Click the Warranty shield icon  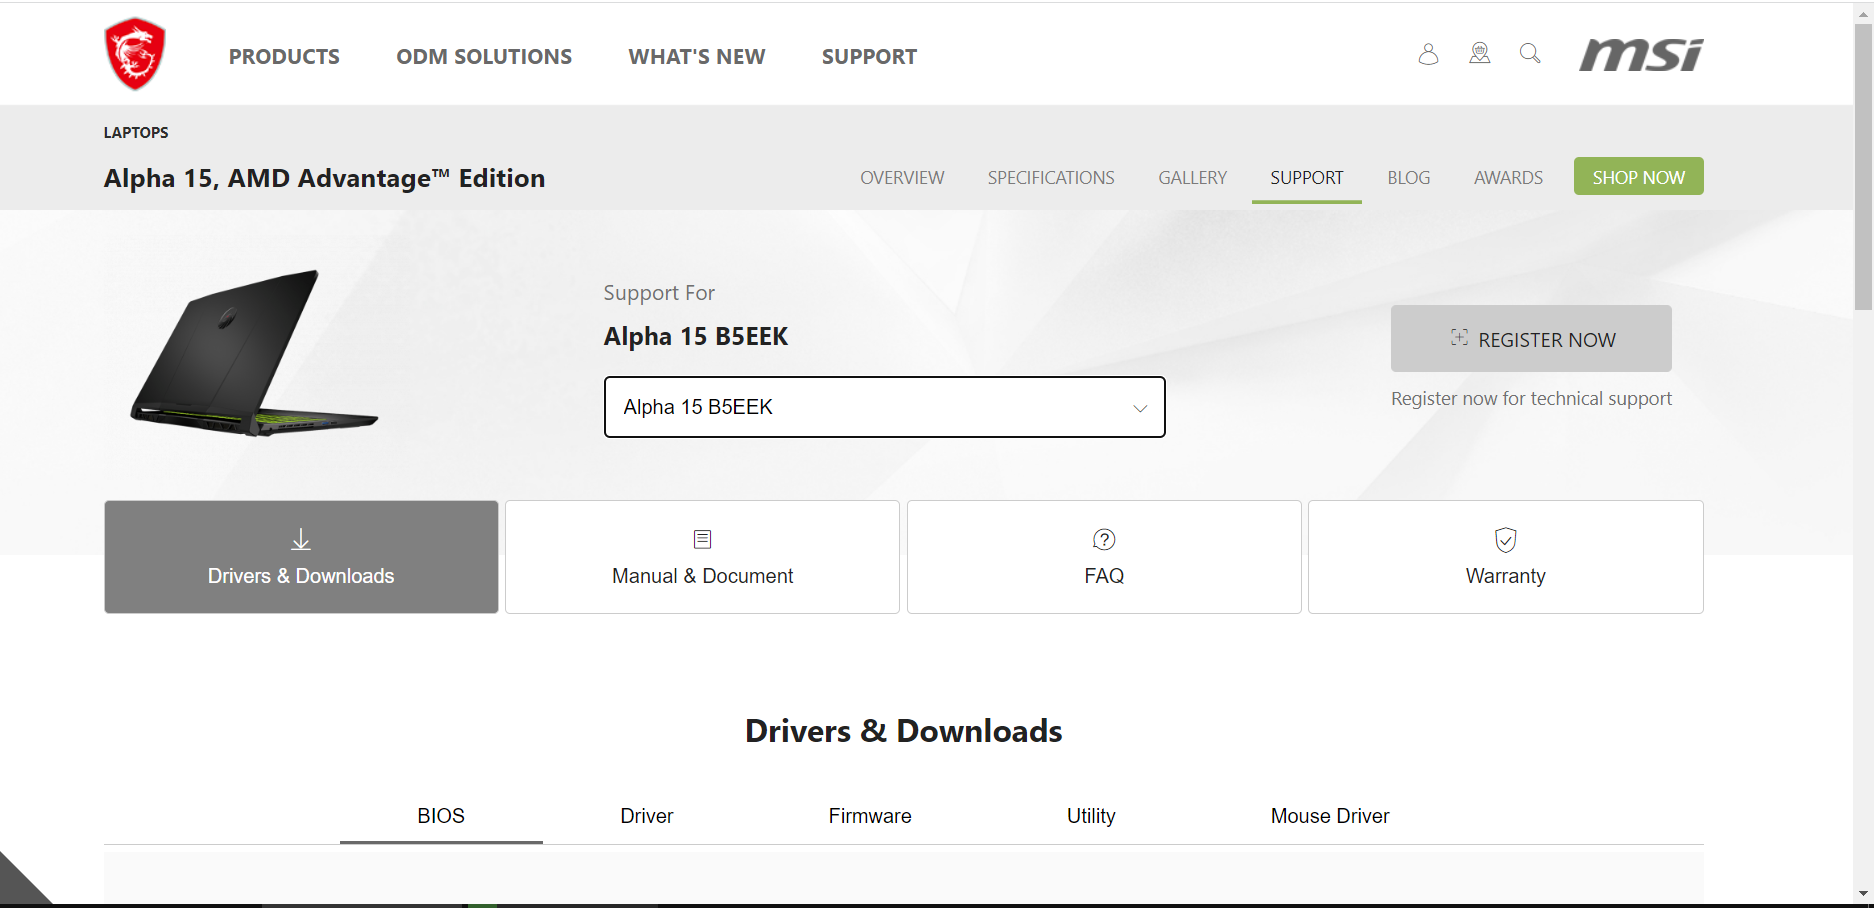click(1505, 540)
